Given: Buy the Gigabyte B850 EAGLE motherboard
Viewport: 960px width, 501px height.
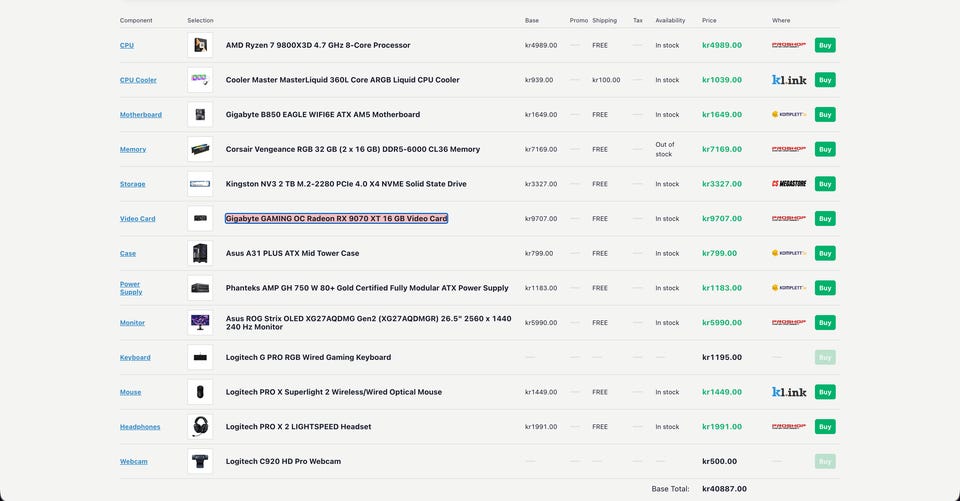Looking at the screenshot, I should point(825,115).
